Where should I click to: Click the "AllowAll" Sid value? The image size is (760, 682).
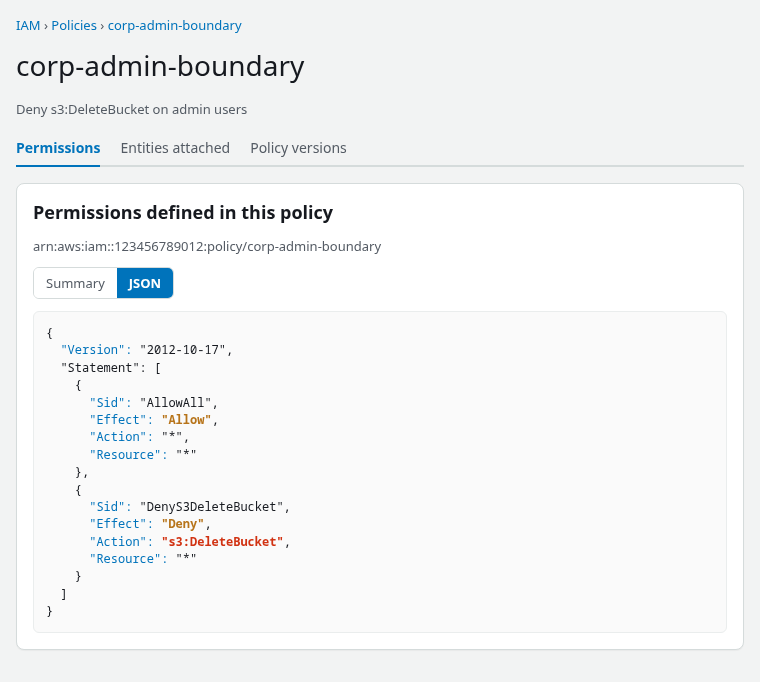pyautogui.click(x=175, y=403)
